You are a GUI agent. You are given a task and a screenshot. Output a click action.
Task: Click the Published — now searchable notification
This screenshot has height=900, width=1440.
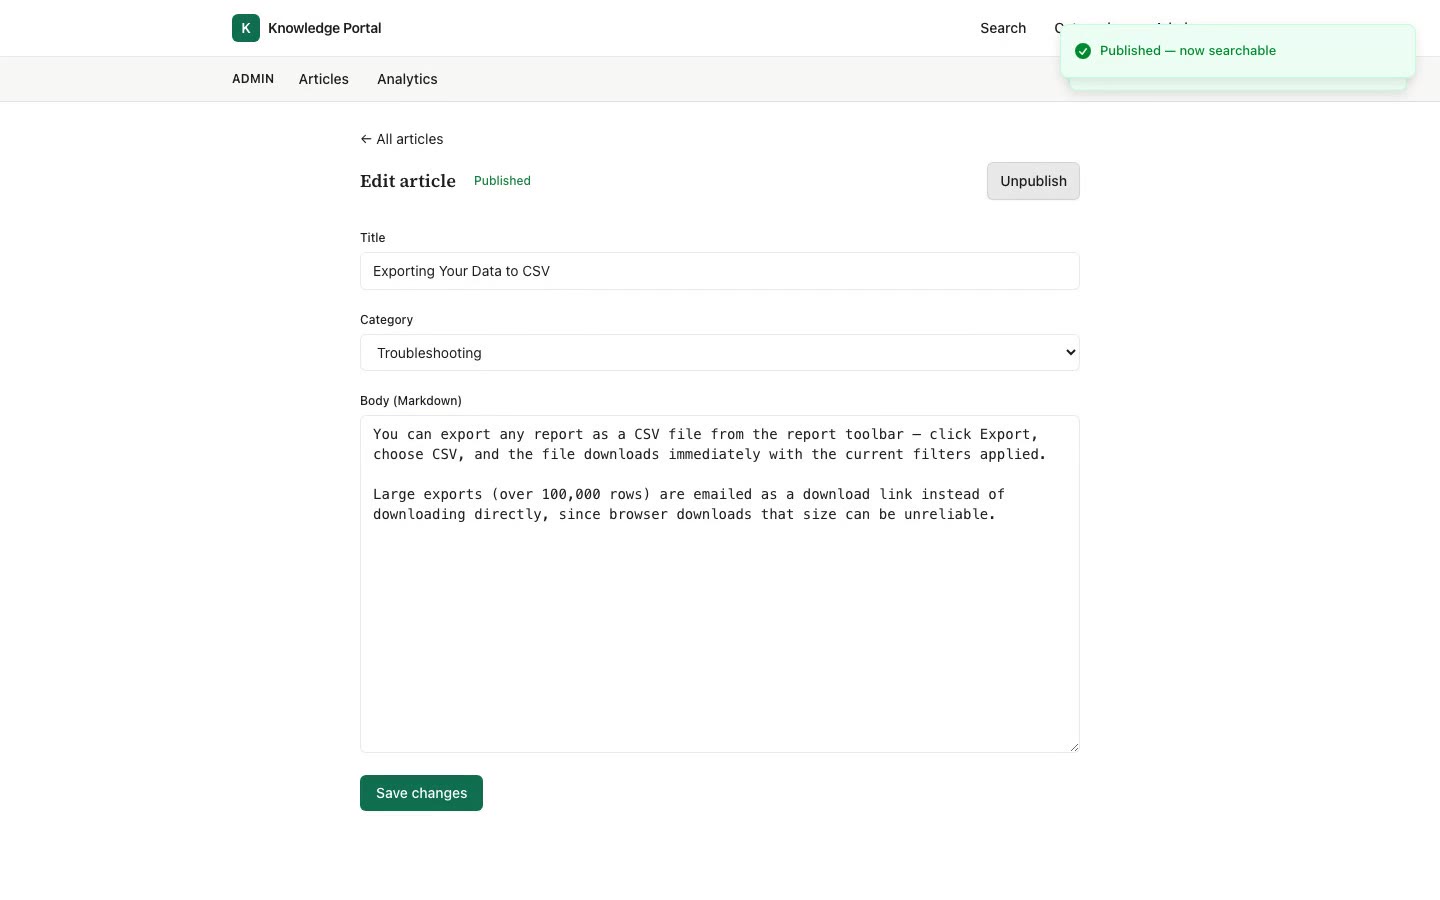point(1238,51)
